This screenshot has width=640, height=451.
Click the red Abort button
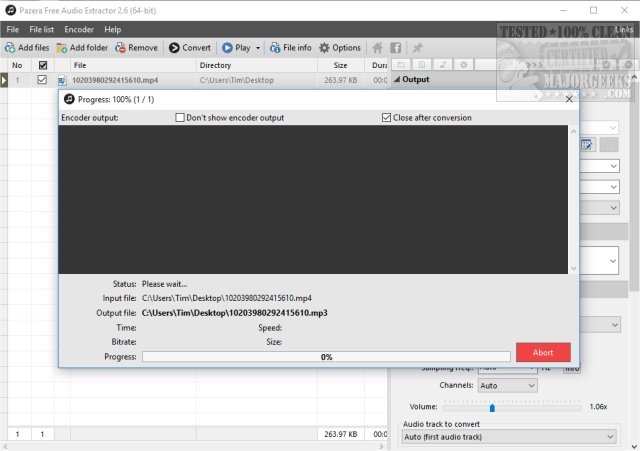pyautogui.click(x=543, y=352)
